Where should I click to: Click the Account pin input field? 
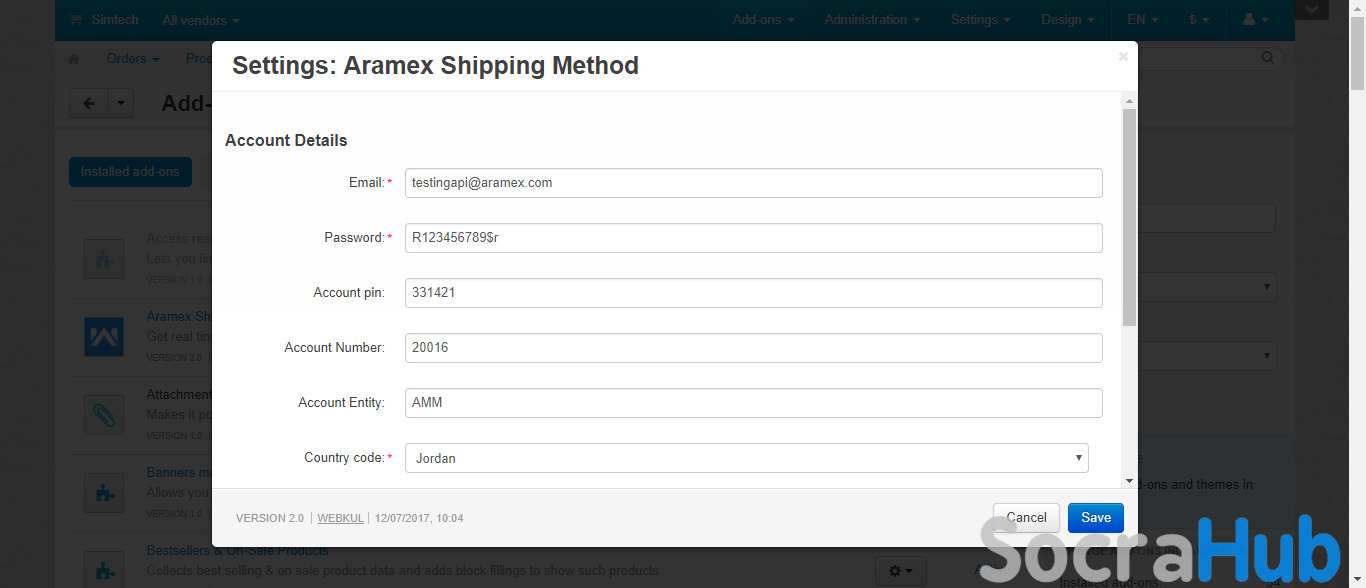tap(753, 293)
